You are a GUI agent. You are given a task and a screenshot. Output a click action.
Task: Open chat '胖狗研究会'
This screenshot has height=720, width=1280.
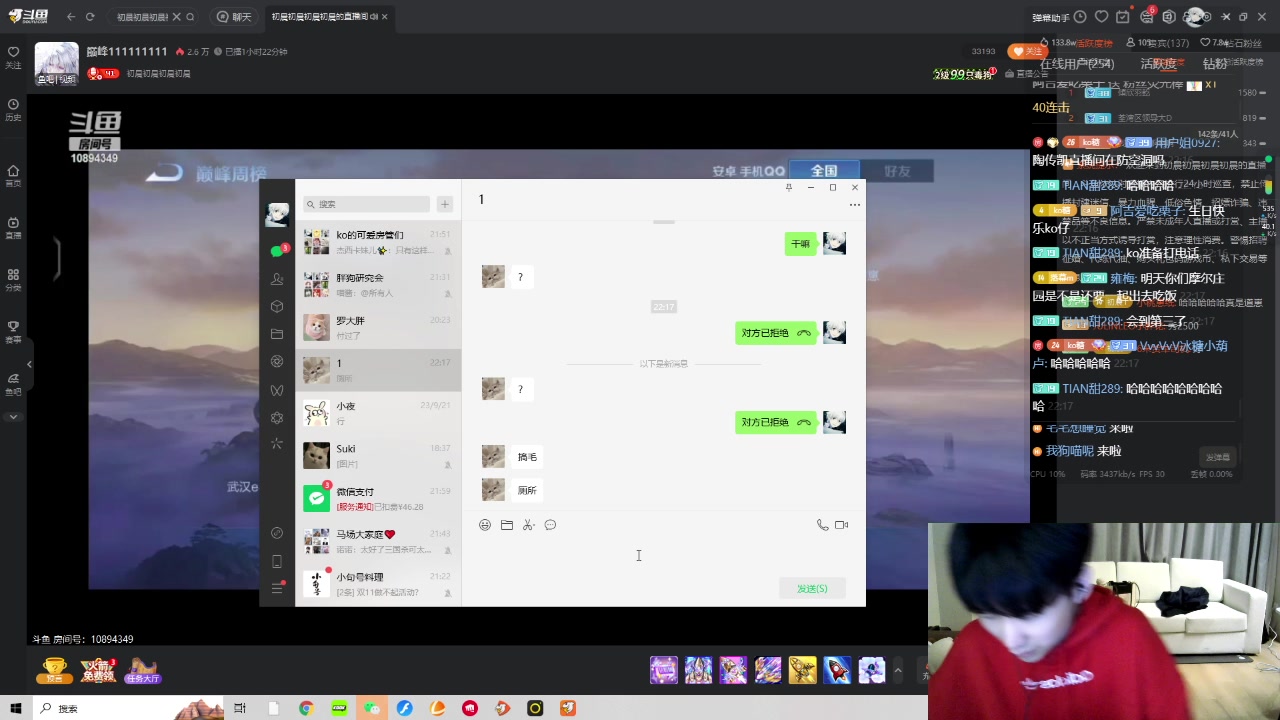point(378,285)
